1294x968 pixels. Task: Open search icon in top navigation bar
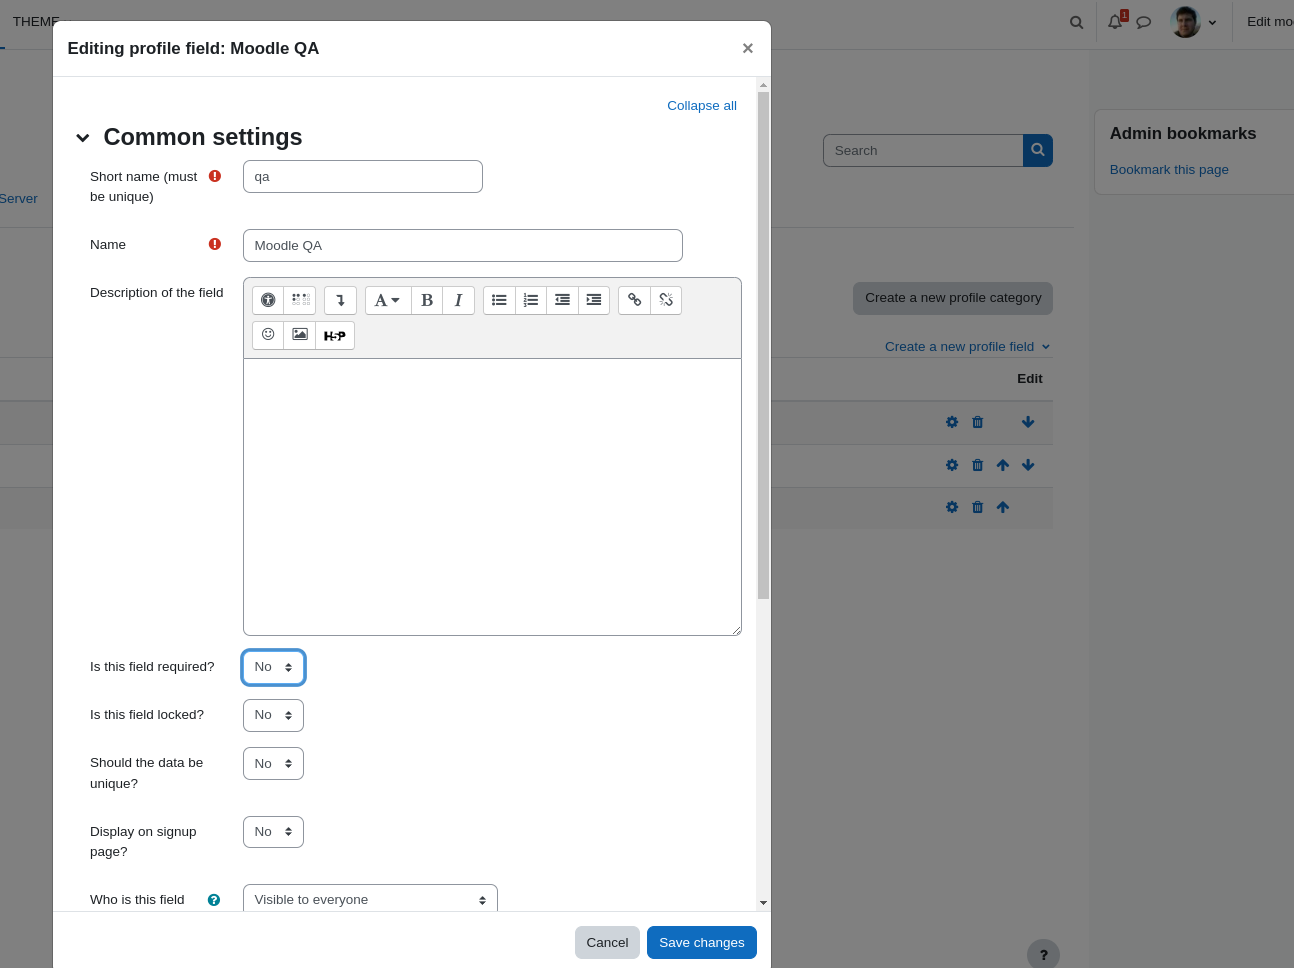[x=1077, y=22]
